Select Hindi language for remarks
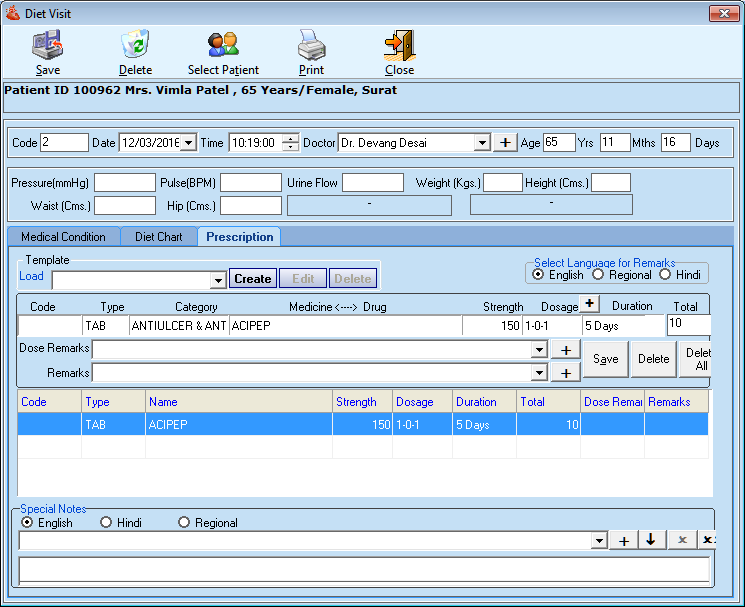Screen dimensions: 745x607 point(666,275)
